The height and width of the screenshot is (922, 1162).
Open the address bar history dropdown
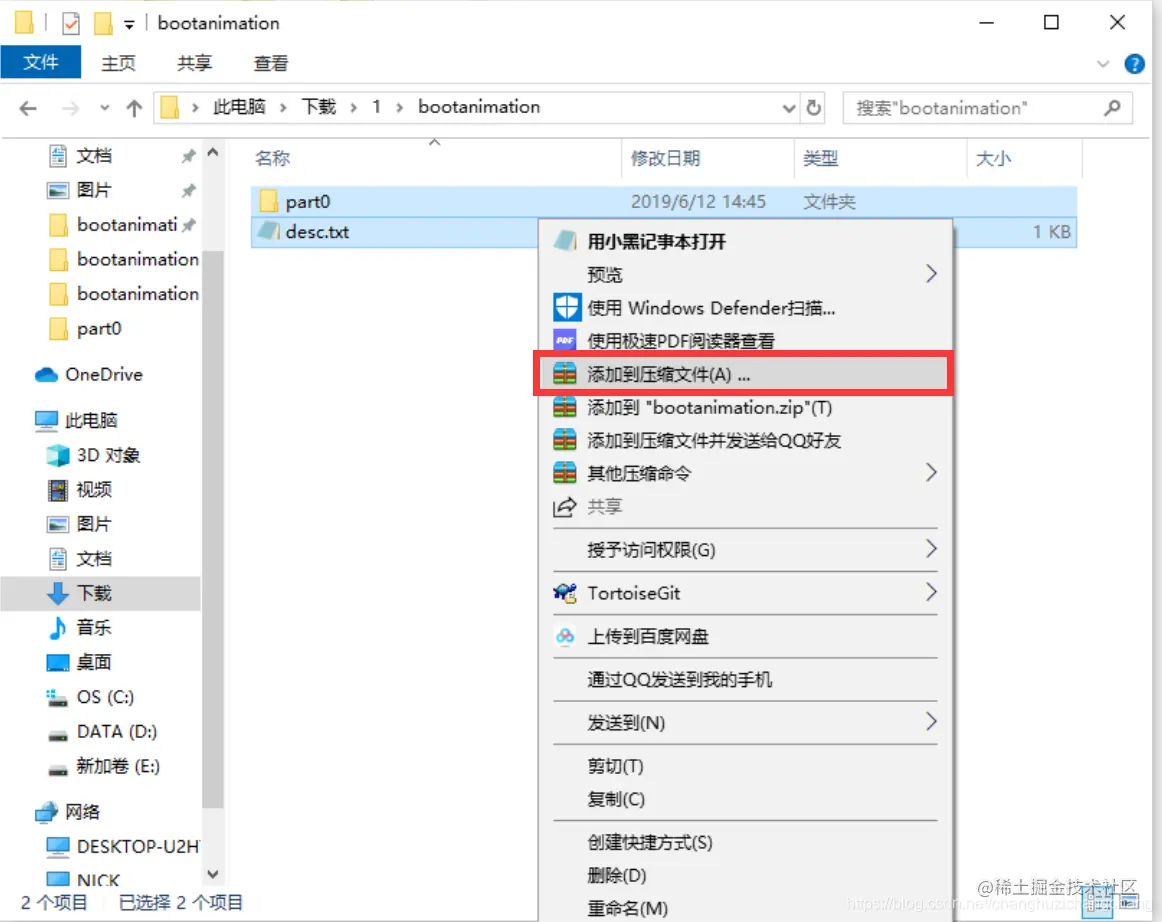pos(789,107)
